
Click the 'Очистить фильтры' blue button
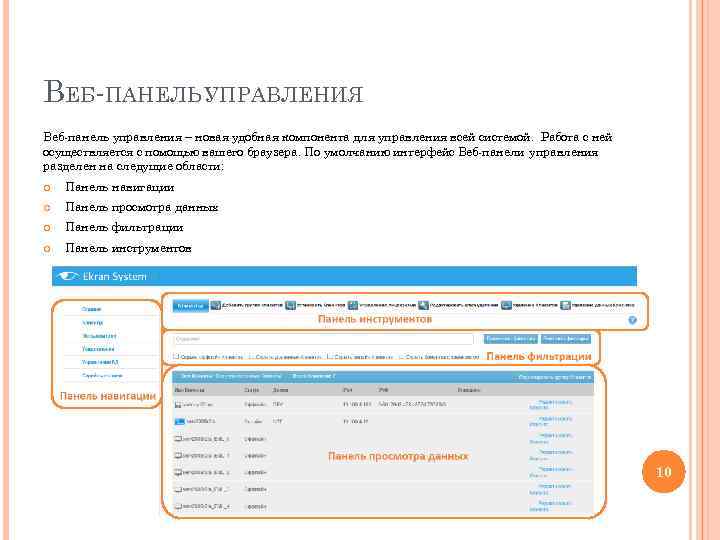click(566, 339)
